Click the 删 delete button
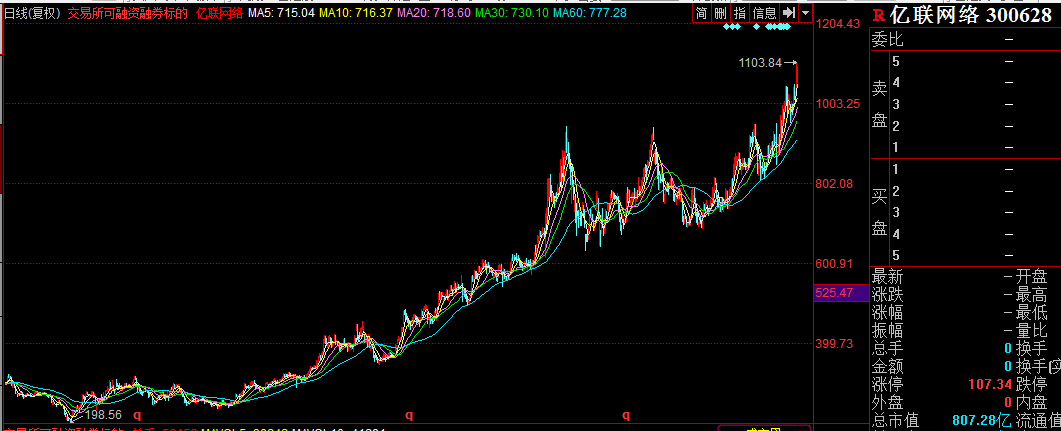Image resolution: width=1061 pixels, height=431 pixels. [721, 12]
